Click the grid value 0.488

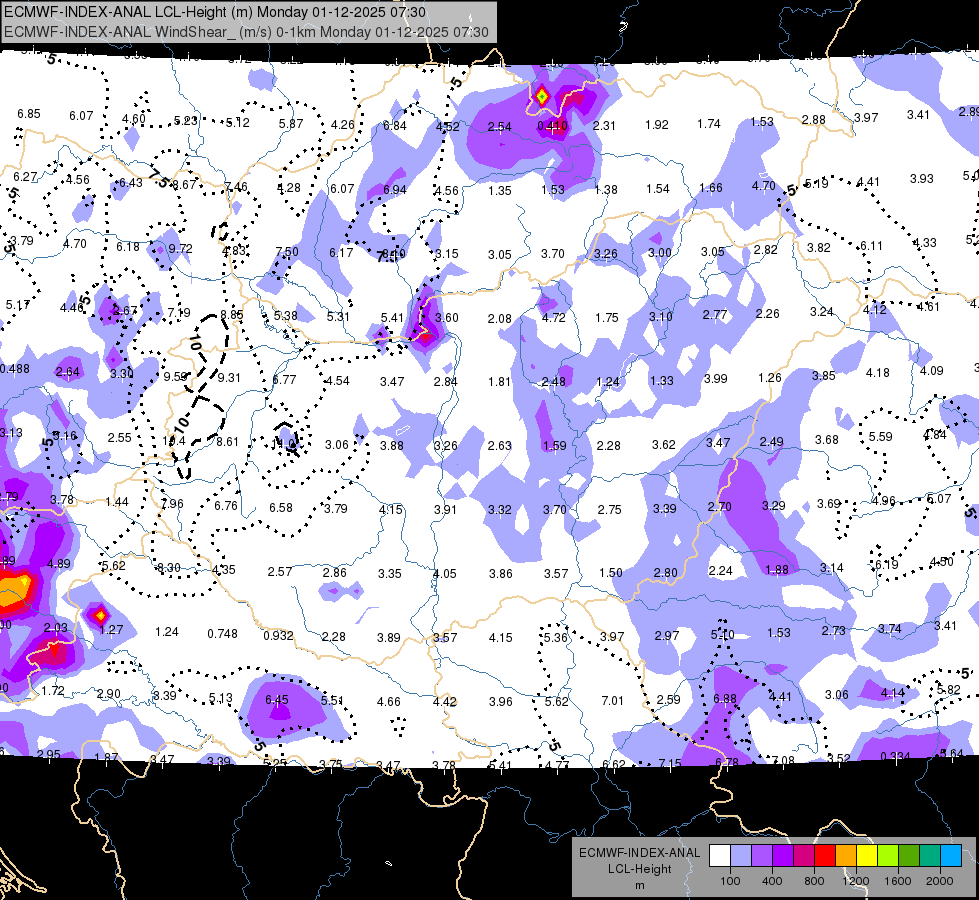(x=14, y=368)
